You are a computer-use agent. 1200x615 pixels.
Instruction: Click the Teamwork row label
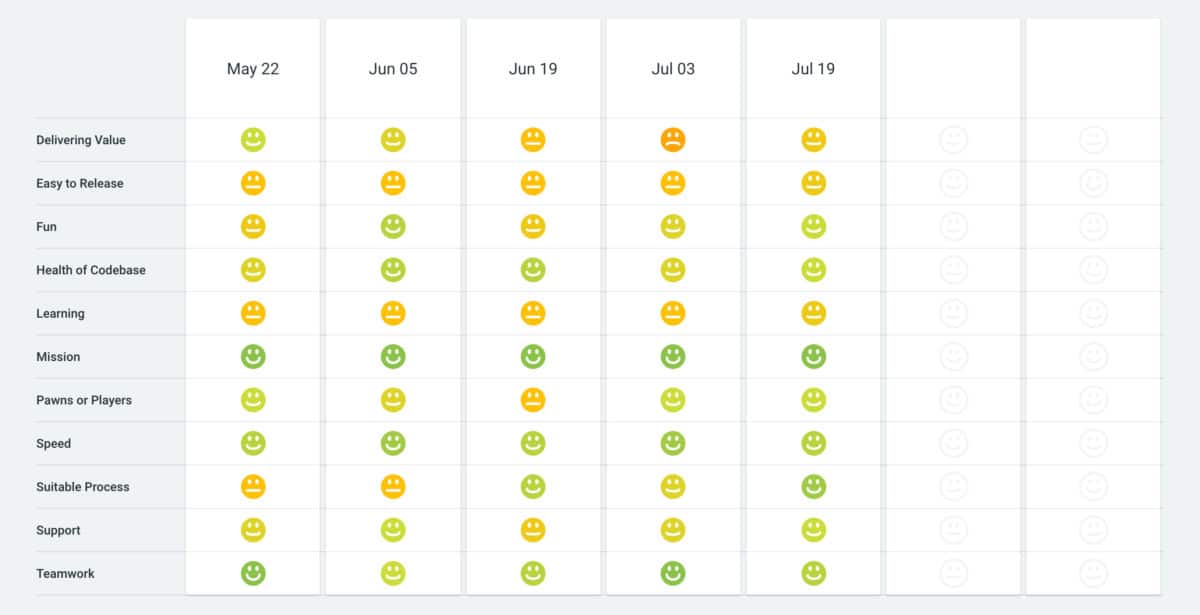66,574
